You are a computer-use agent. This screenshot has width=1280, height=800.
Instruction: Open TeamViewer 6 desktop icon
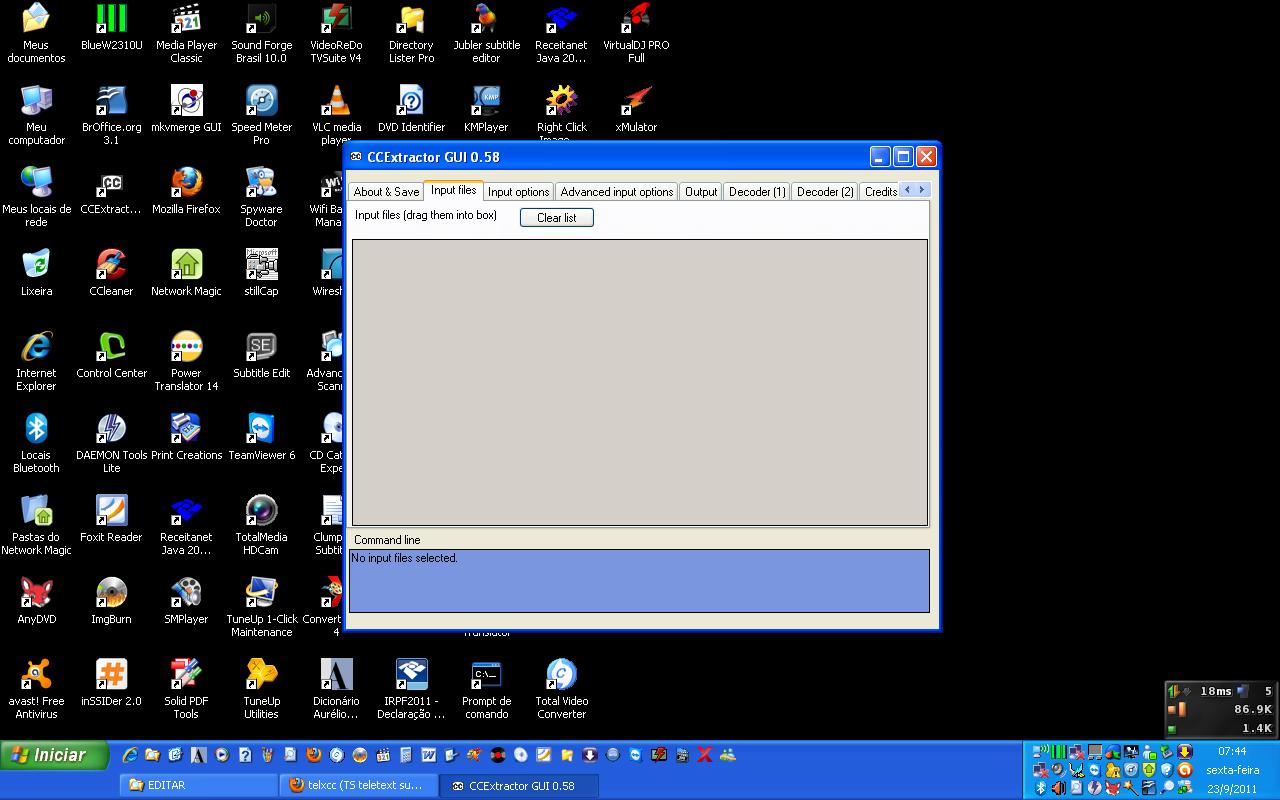tap(261, 437)
